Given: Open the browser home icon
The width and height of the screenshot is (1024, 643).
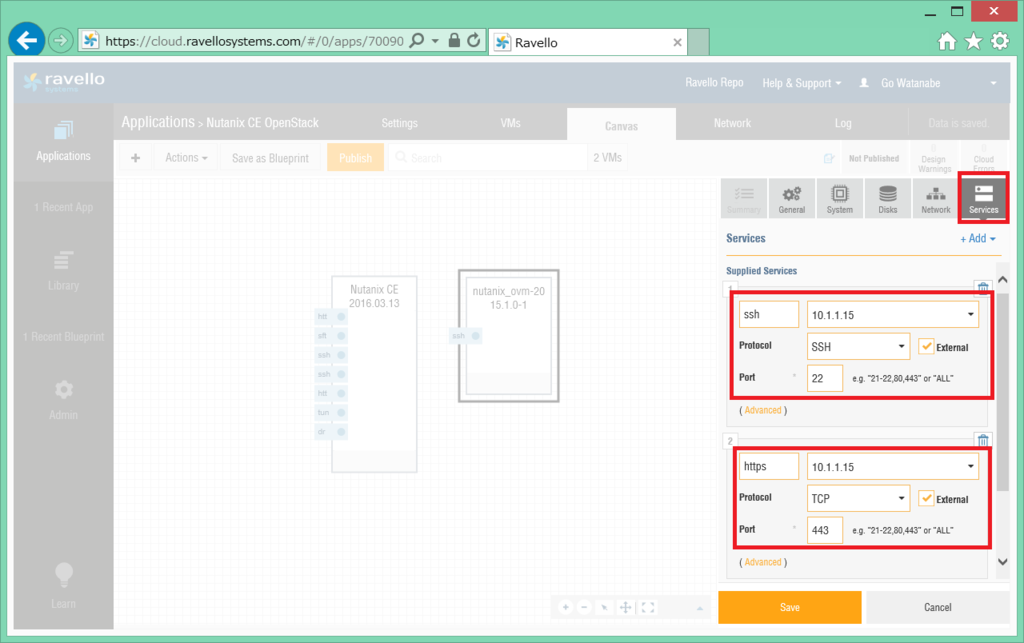Looking at the screenshot, I should point(946,42).
